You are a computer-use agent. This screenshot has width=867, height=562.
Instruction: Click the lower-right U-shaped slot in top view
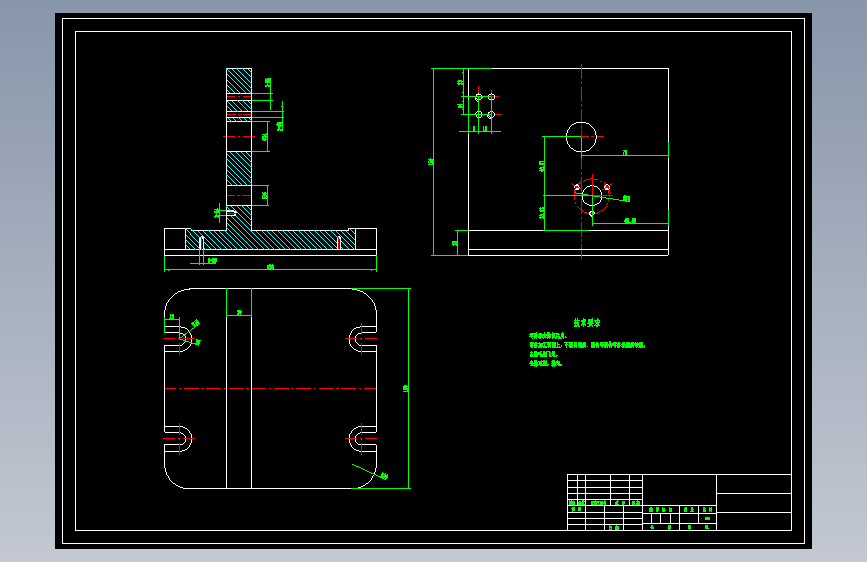(363, 439)
